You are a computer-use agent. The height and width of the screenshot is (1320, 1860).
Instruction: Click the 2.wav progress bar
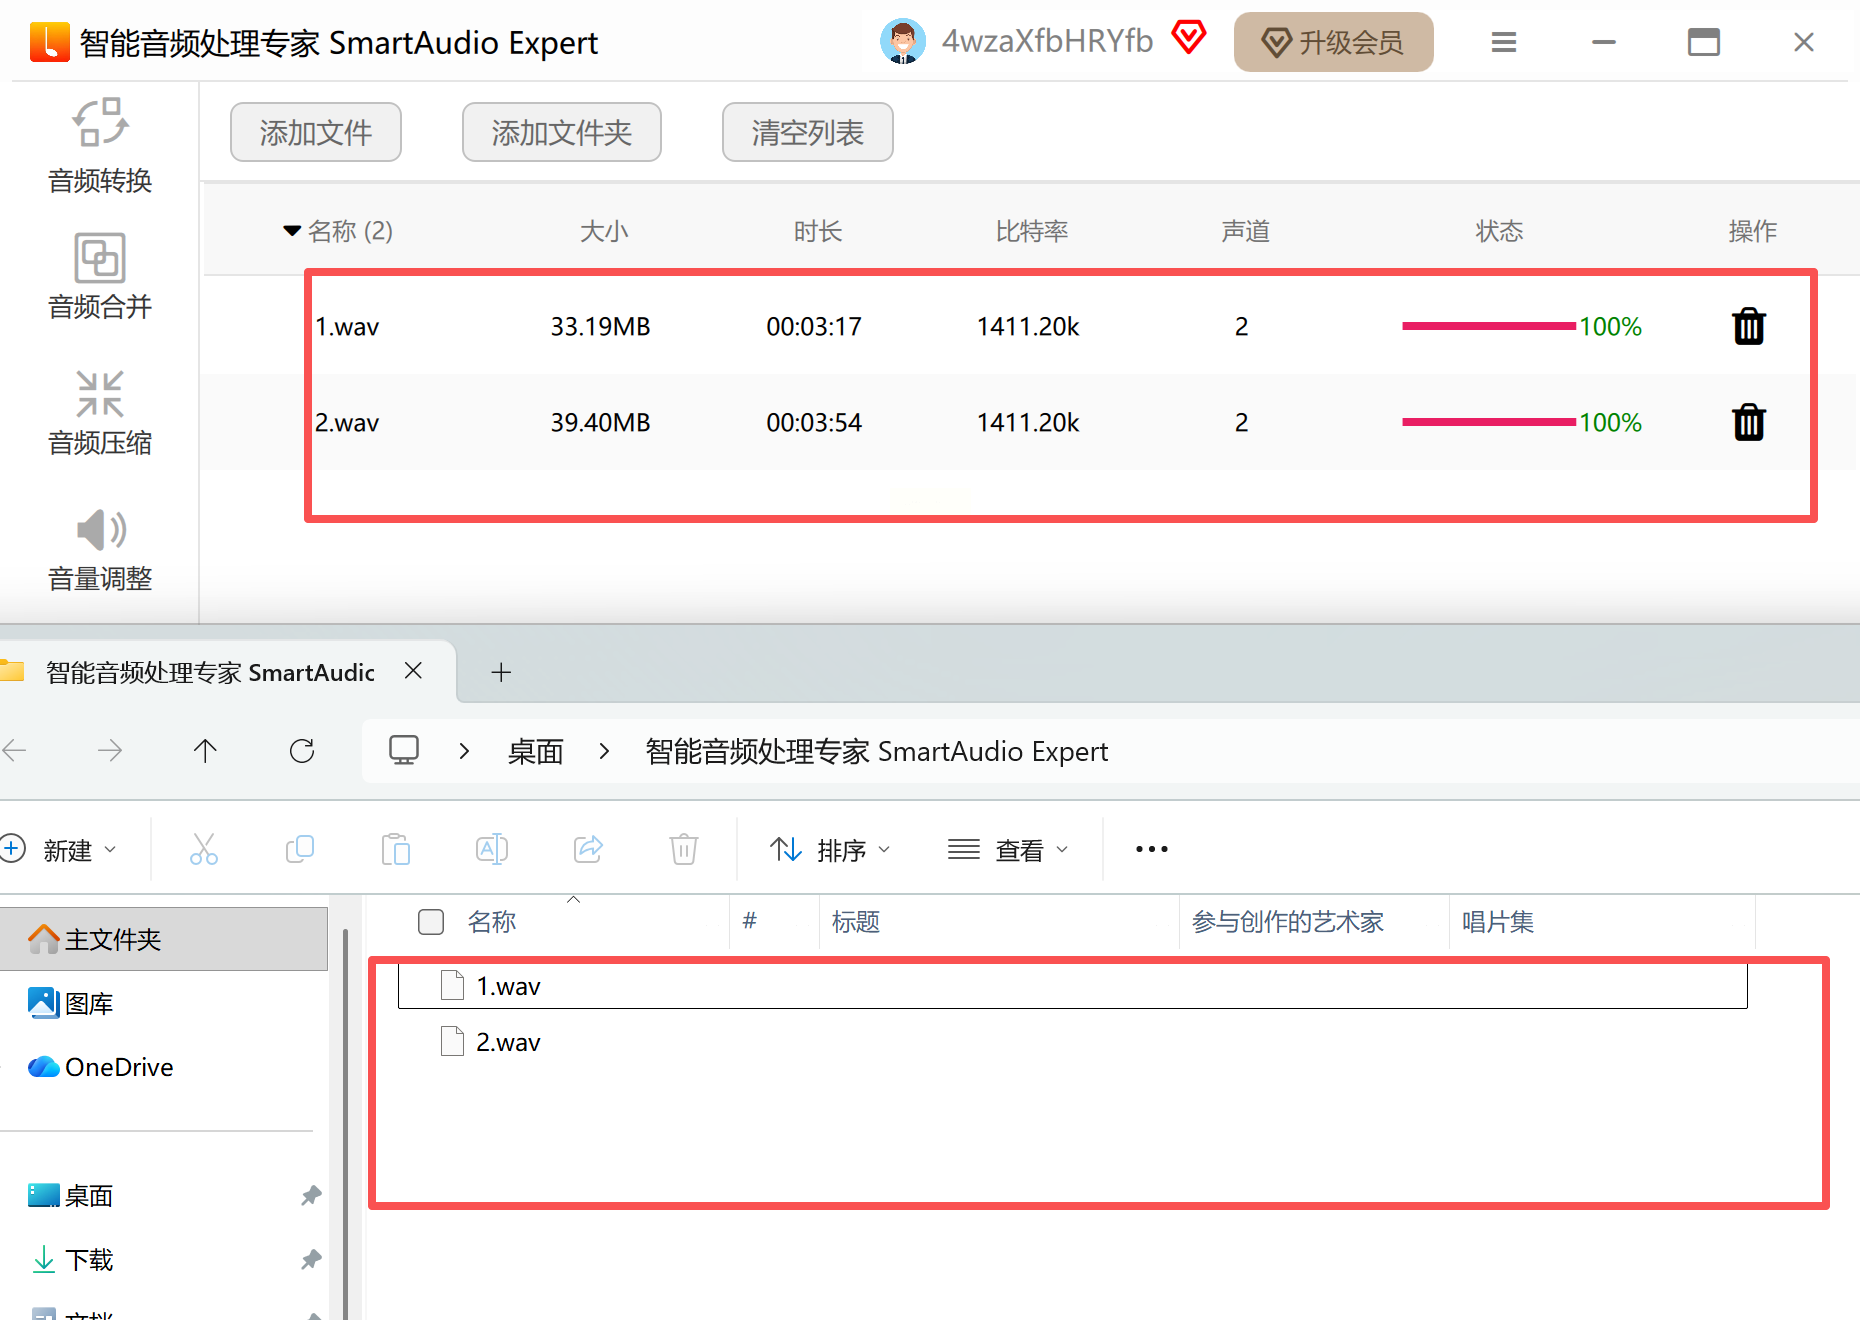[1489, 422]
